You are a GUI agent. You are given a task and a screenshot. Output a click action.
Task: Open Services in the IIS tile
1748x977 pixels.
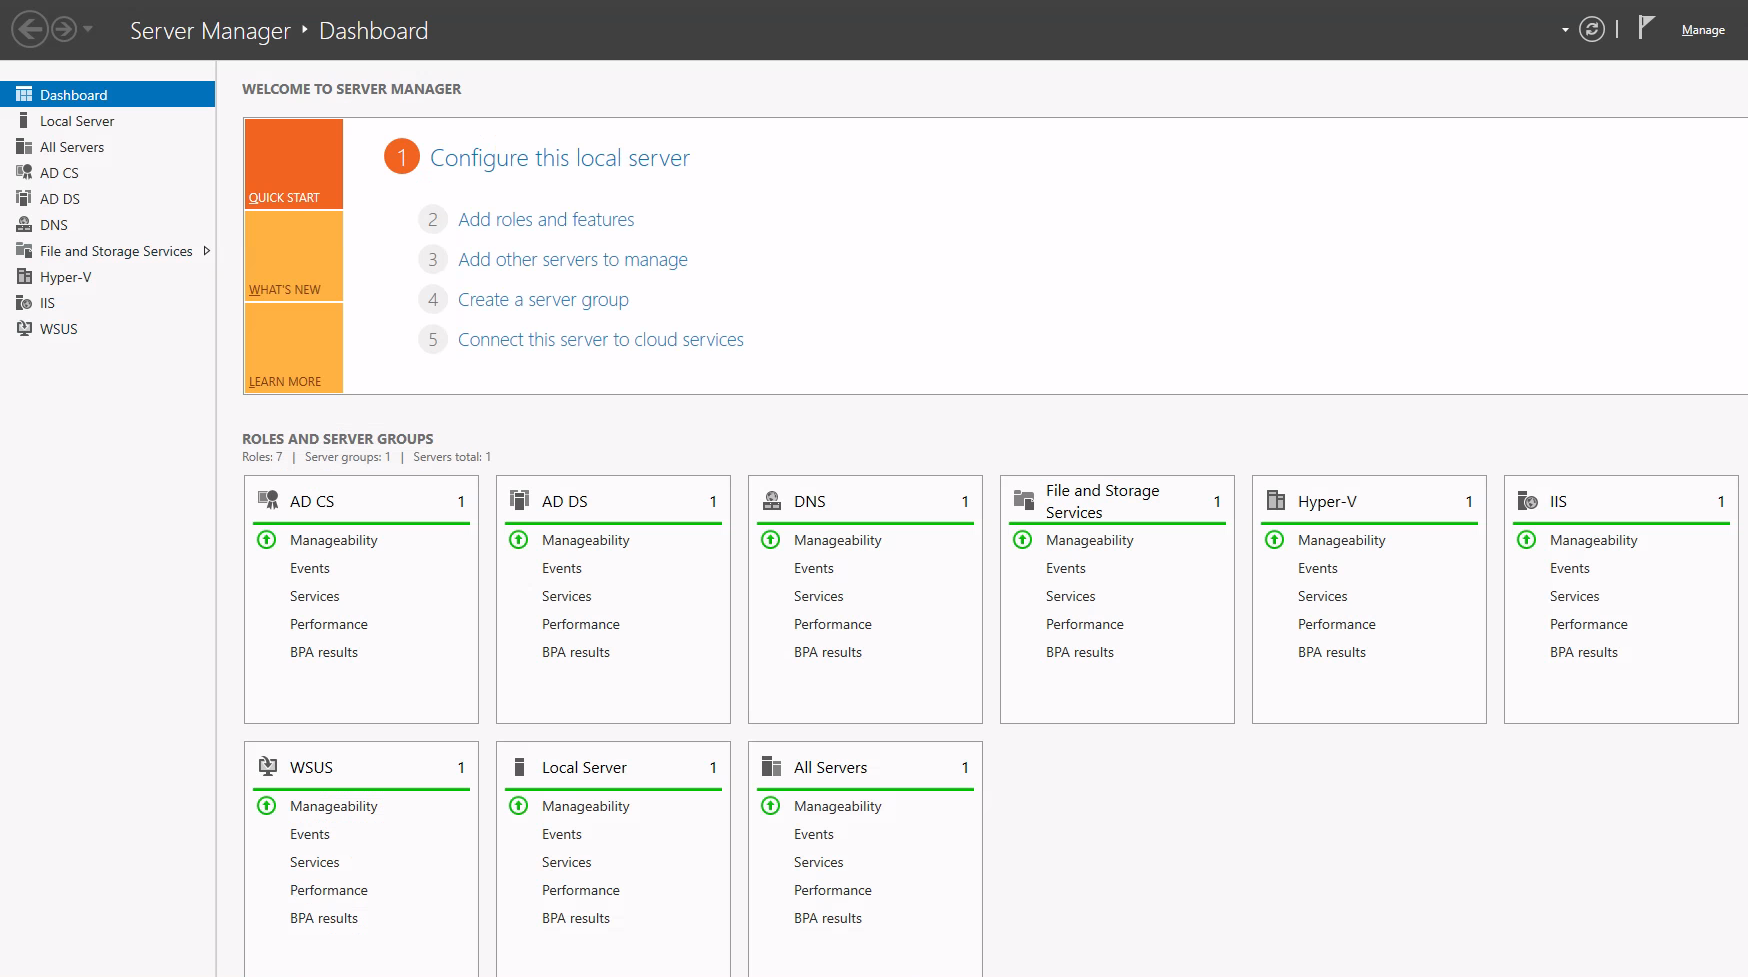[x=1575, y=596]
